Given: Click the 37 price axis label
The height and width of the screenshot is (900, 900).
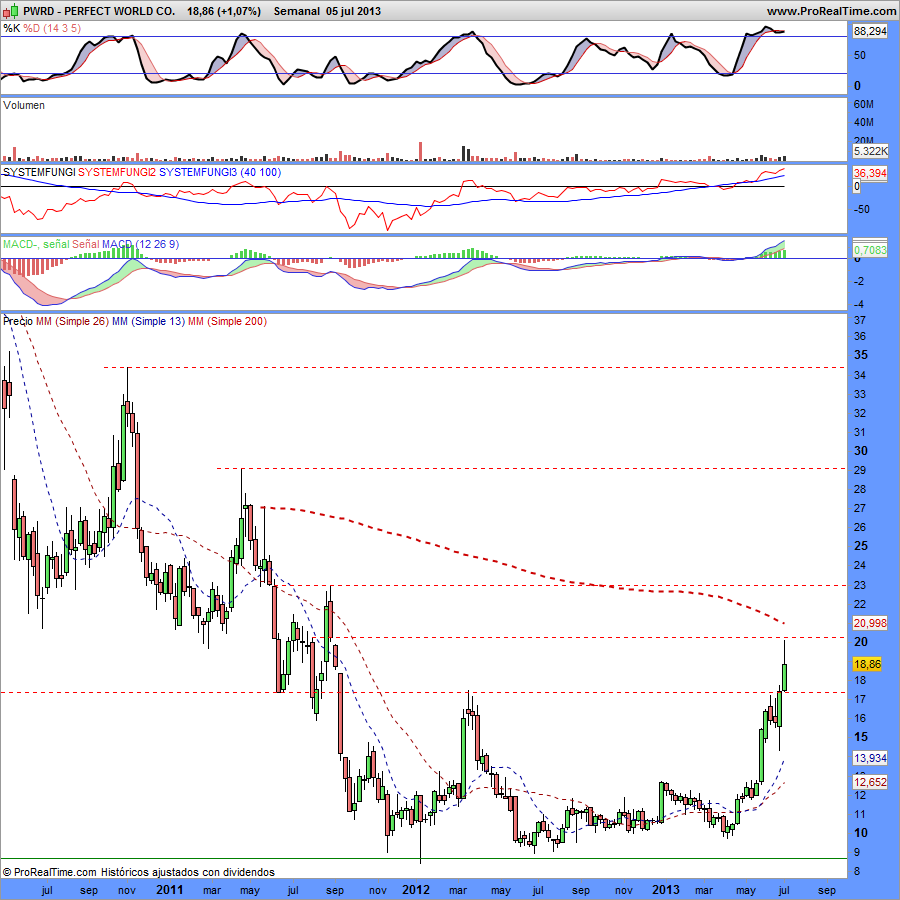Looking at the screenshot, I should pyautogui.click(x=860, y=320).
